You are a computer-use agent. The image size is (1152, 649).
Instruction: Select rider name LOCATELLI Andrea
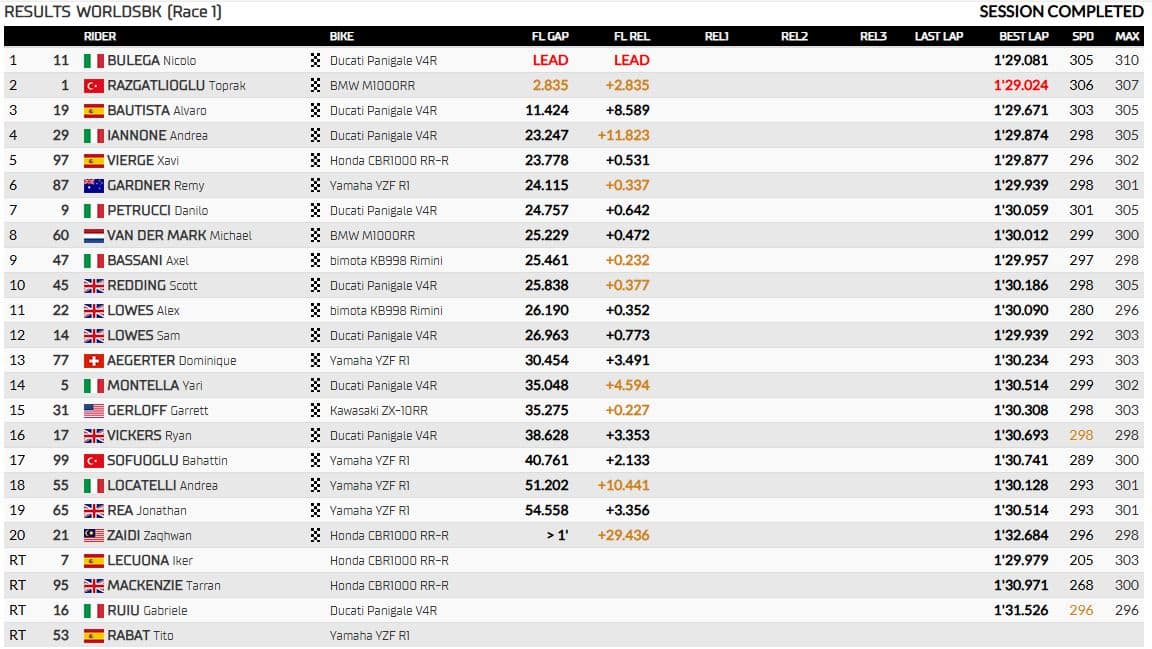(x=162, y=485)
